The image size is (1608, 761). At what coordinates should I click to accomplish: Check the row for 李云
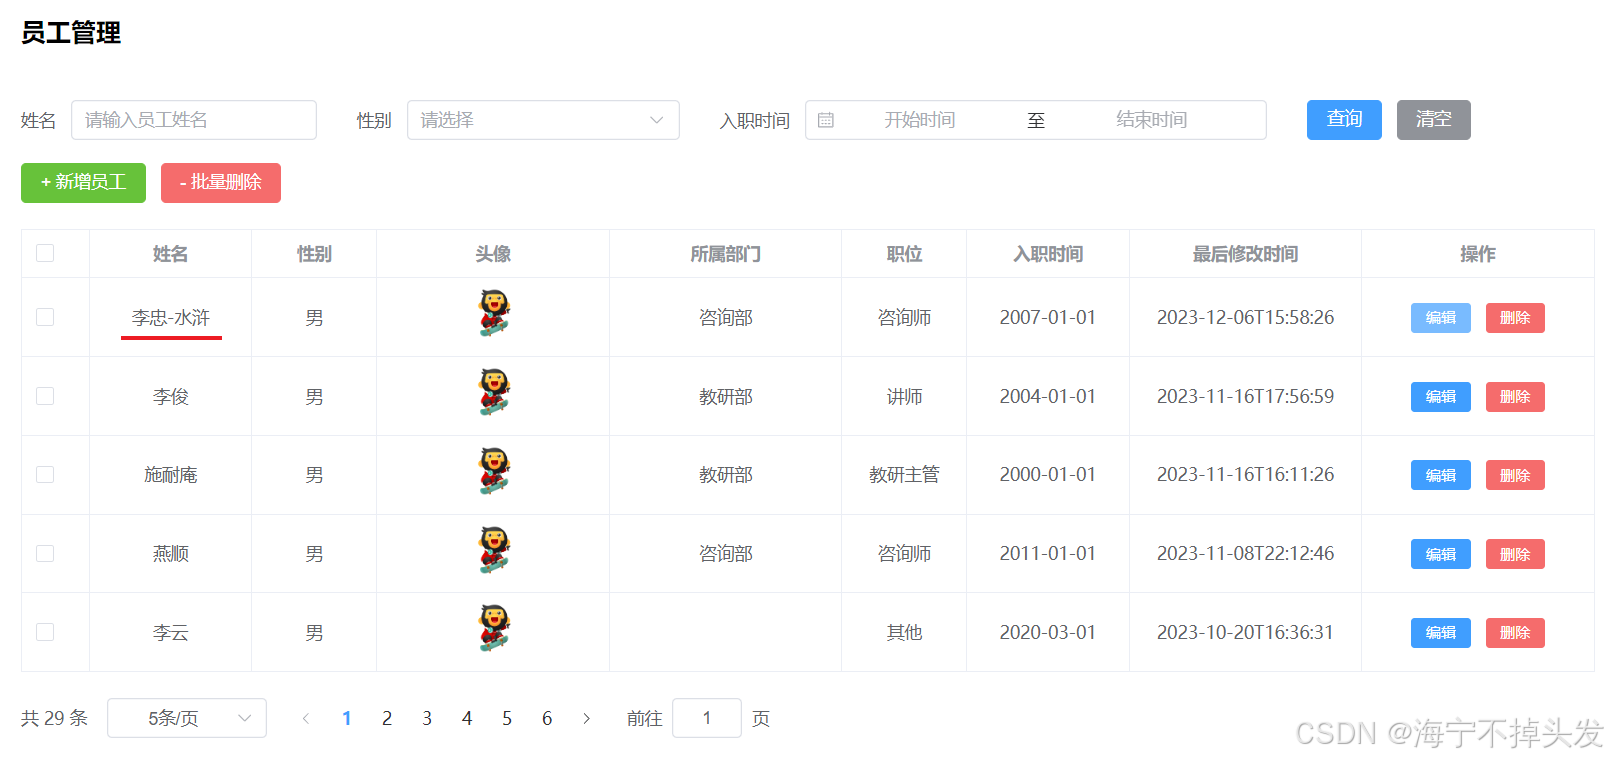45,632
